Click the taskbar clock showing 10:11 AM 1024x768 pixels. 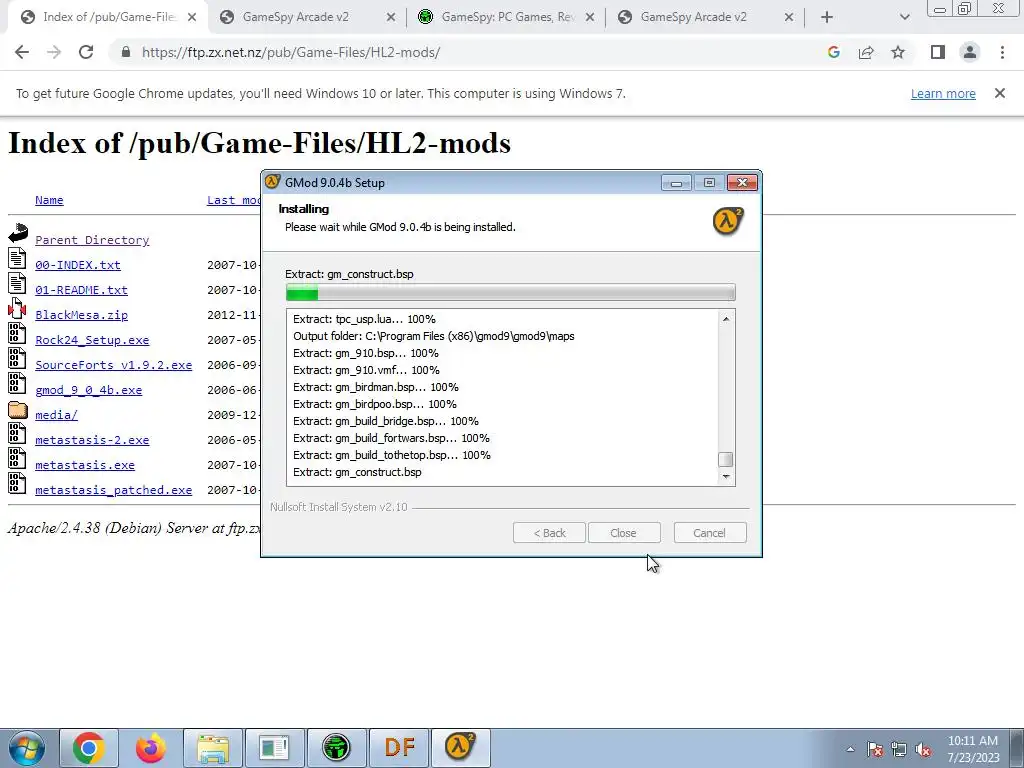pyautogui.click(x=973, y=749)
